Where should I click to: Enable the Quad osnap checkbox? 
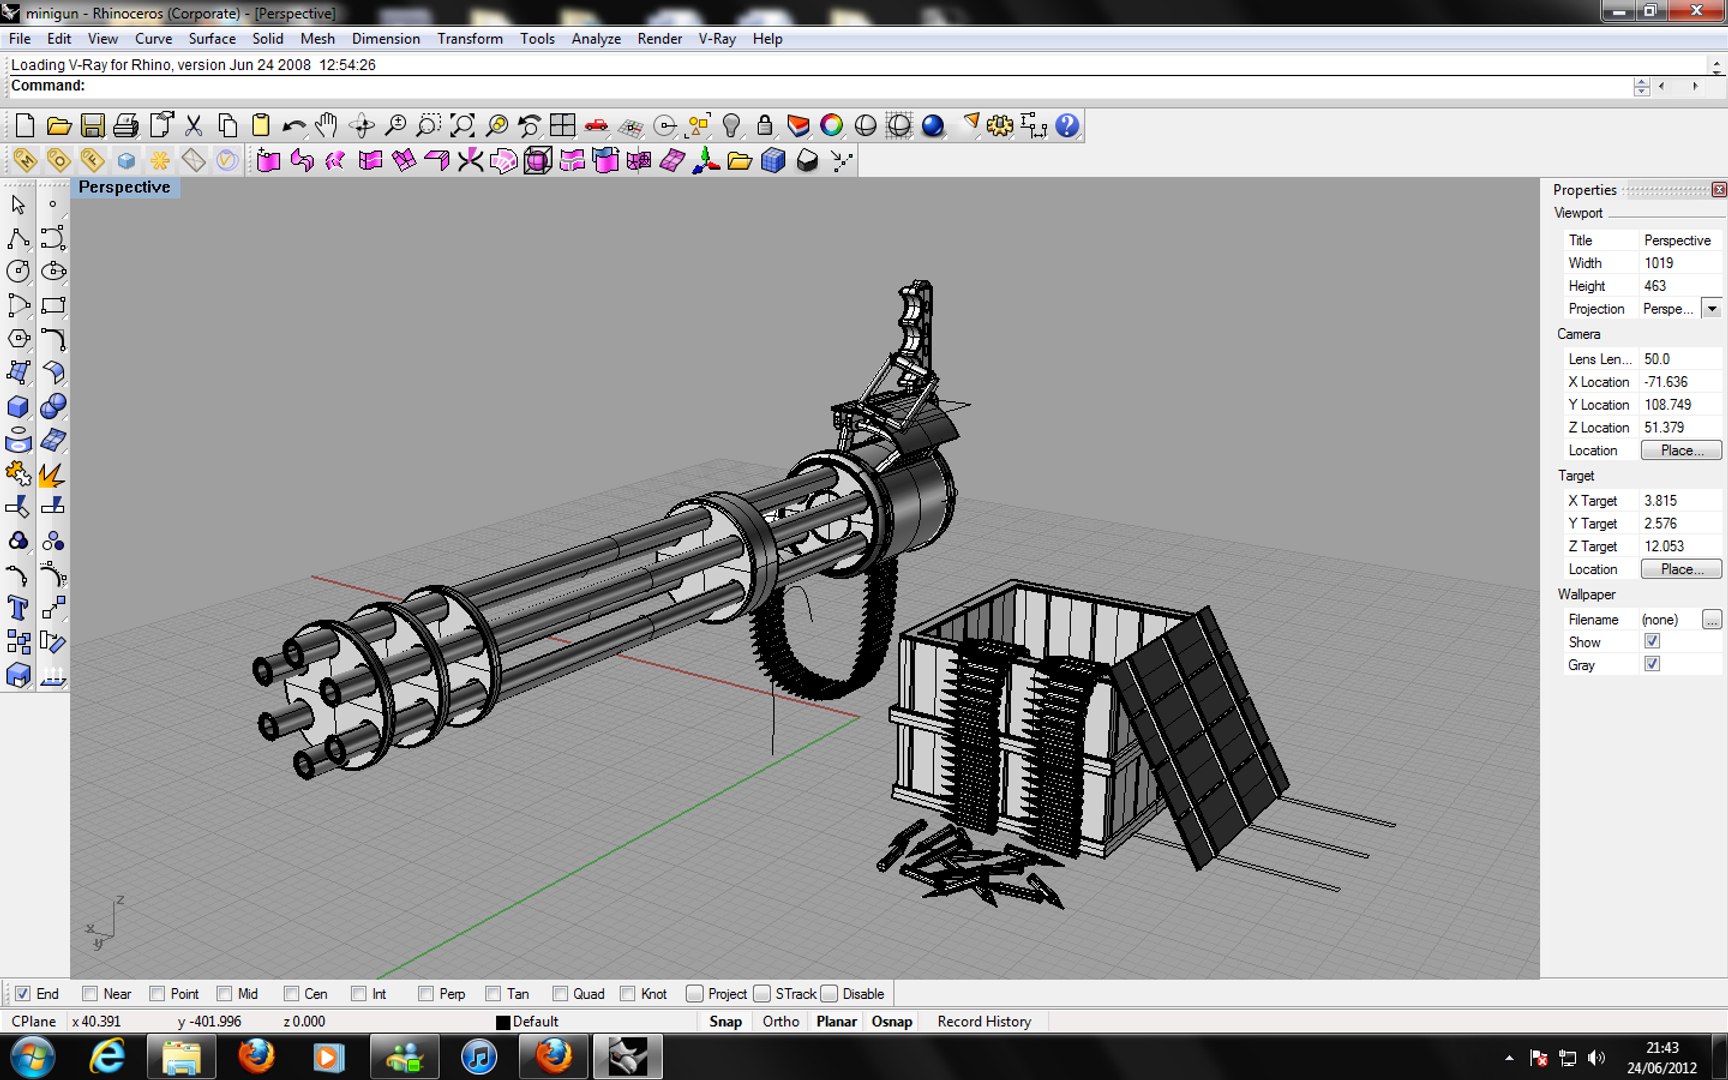click(x=560, y=993)
